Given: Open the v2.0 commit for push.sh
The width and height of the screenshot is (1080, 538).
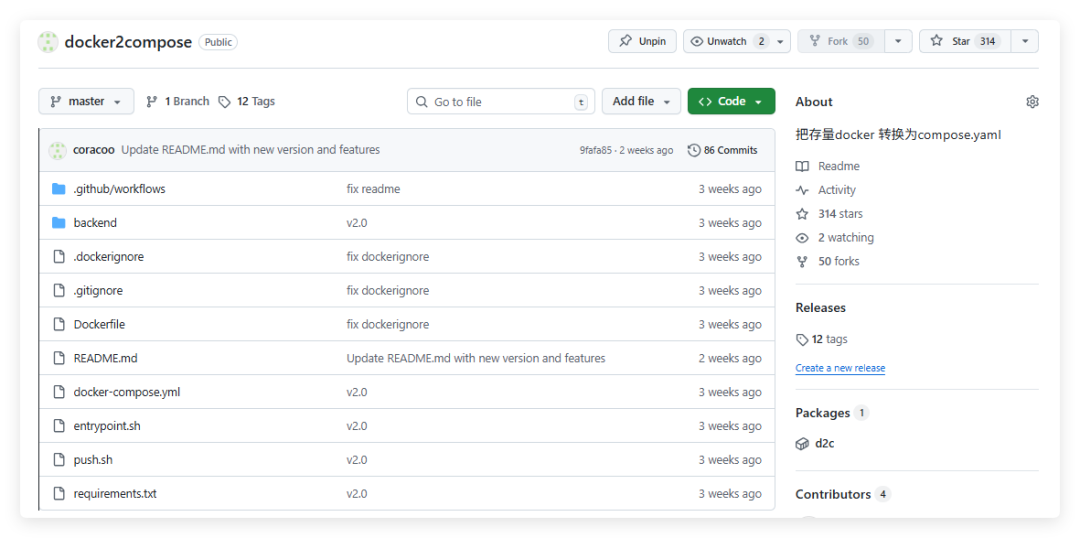Looking at the screenshot, I should pos(357,459).
